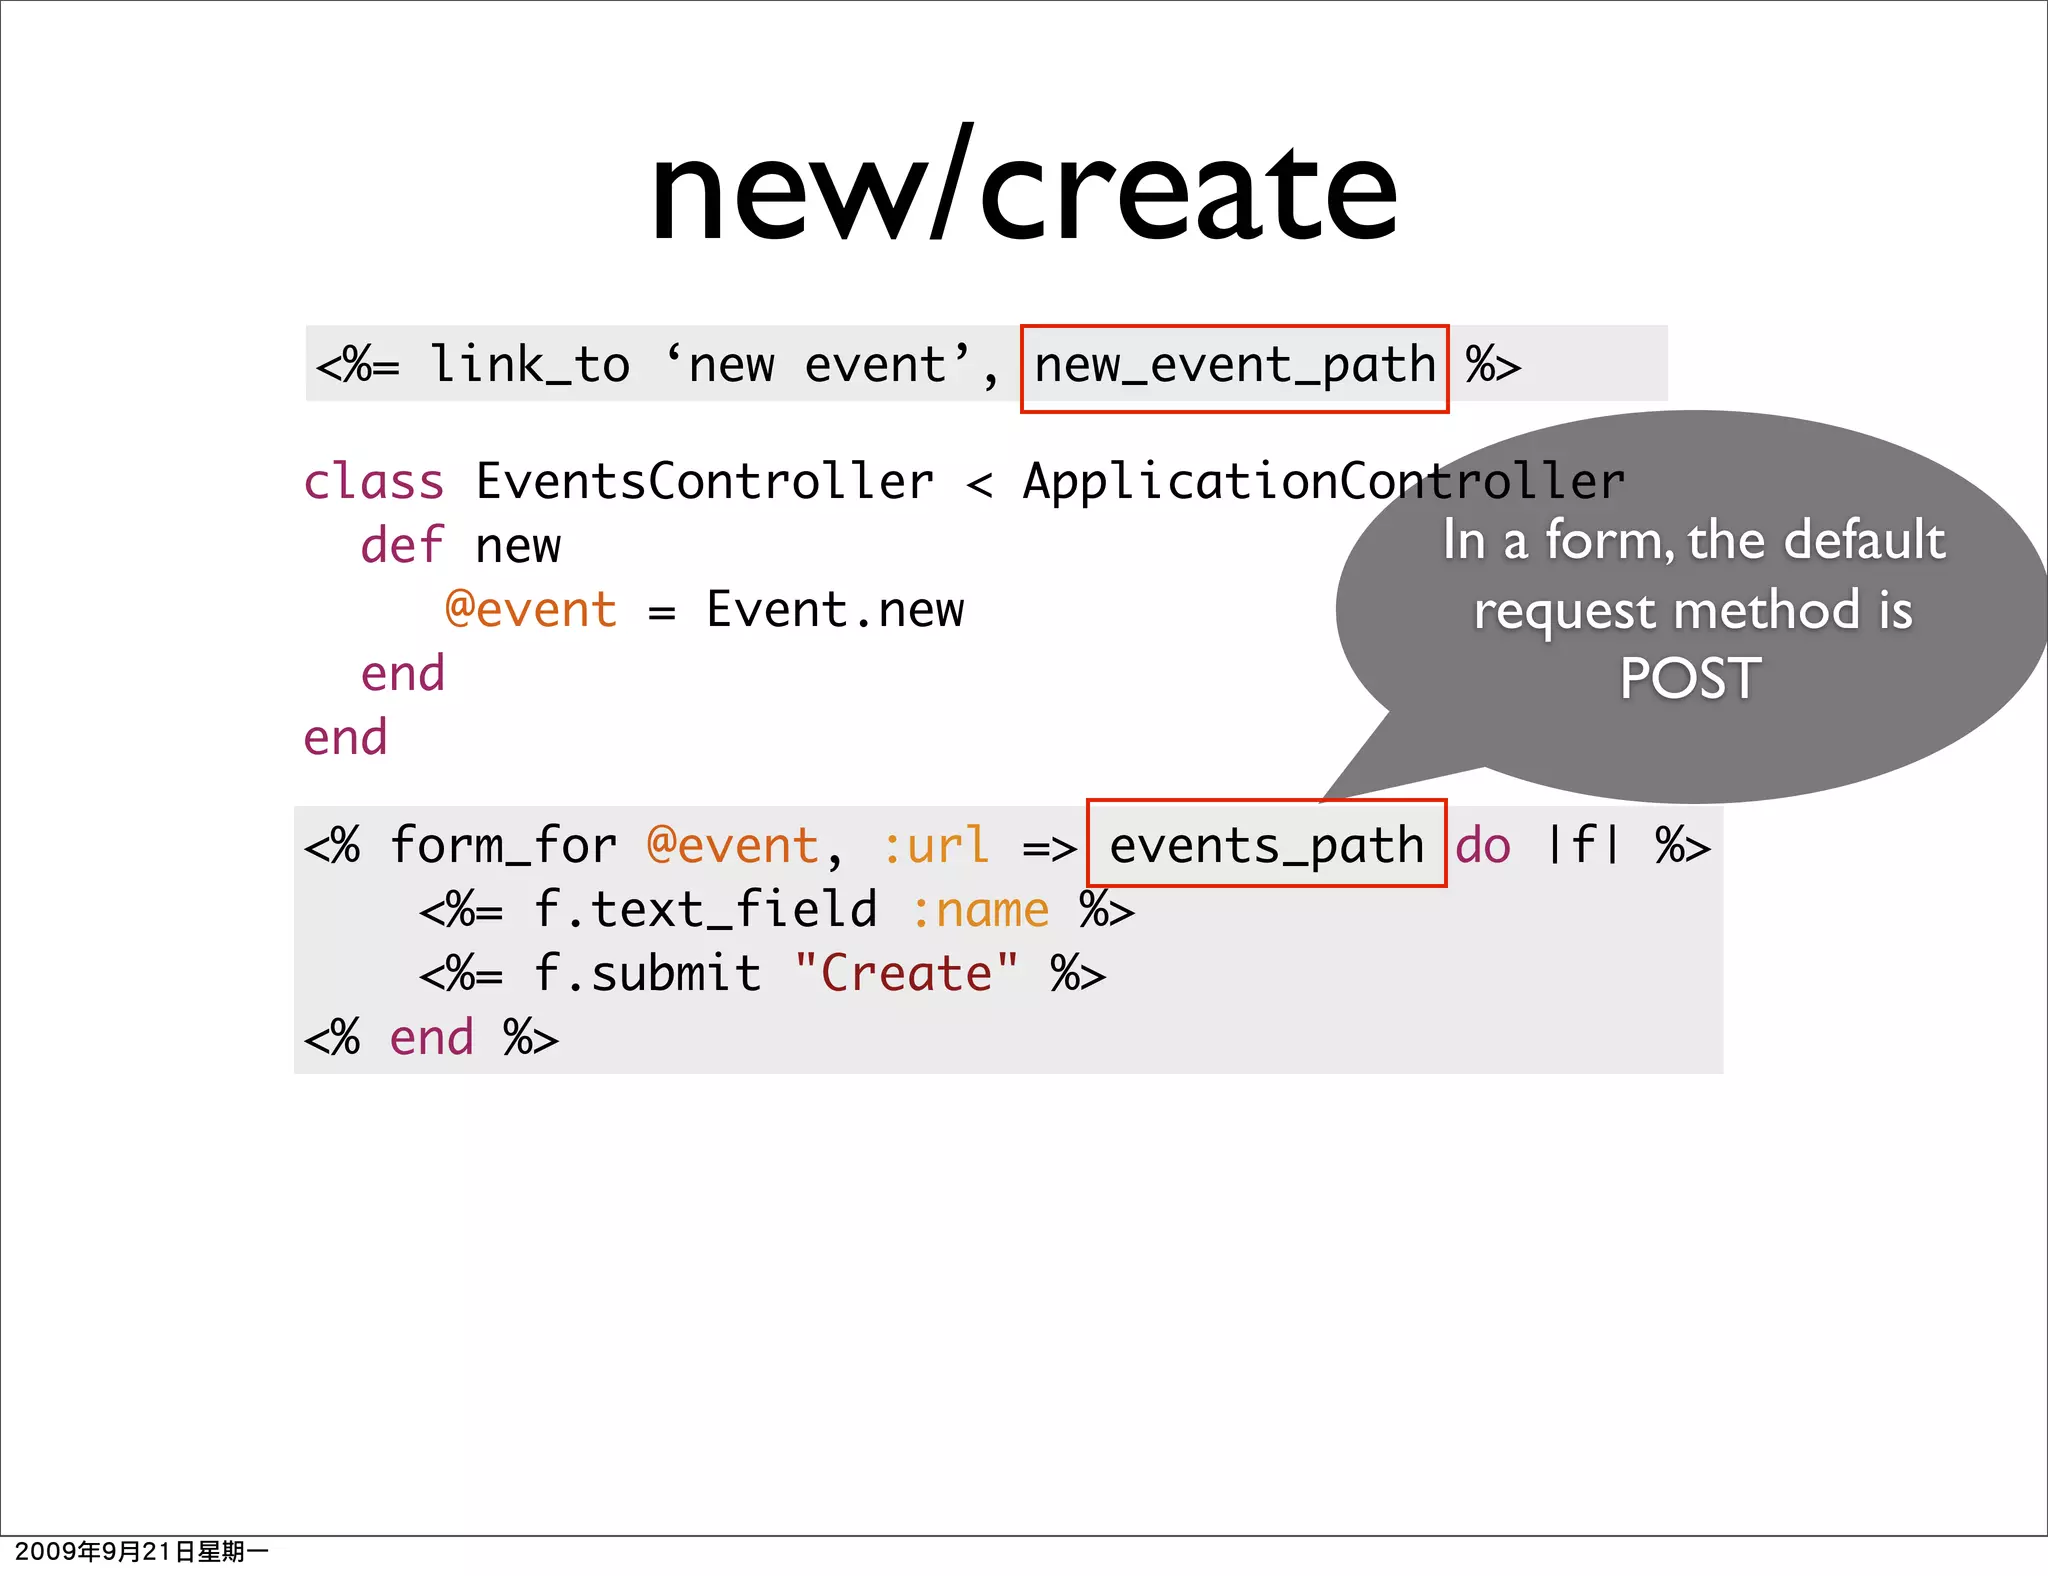The image size is (2048, 1576).
Task: Click the def new line
Action: coord(460,546)
